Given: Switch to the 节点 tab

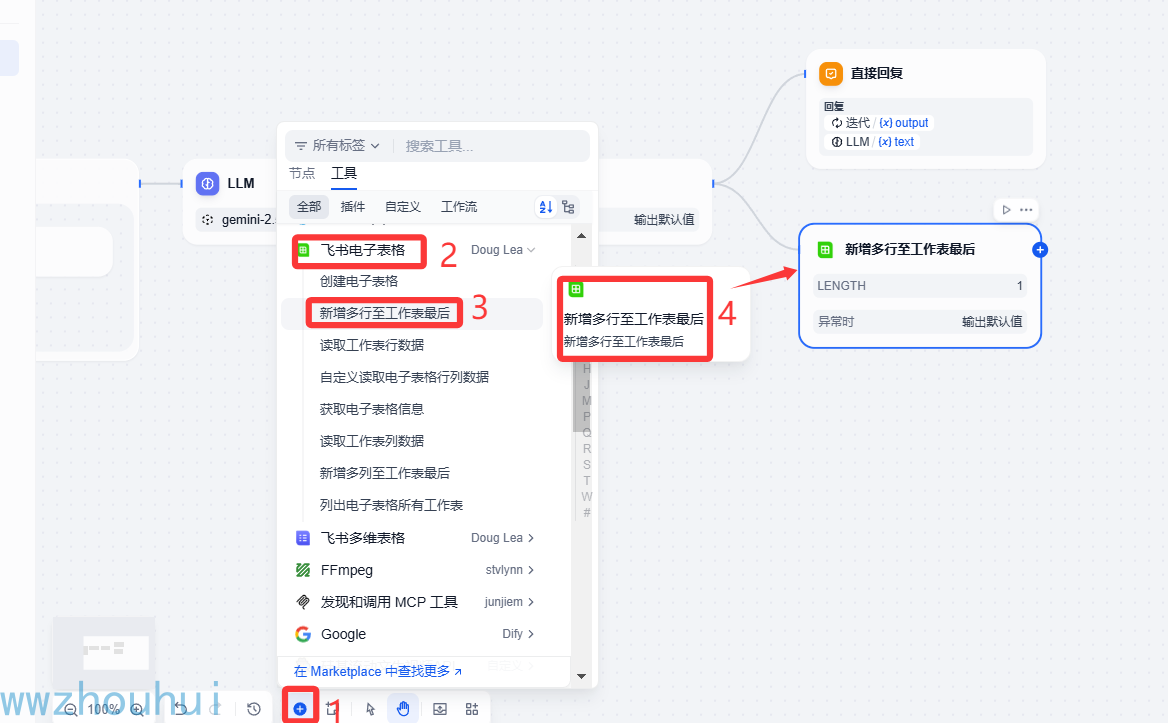Looking at the screenshot, I should coord(302,173).
